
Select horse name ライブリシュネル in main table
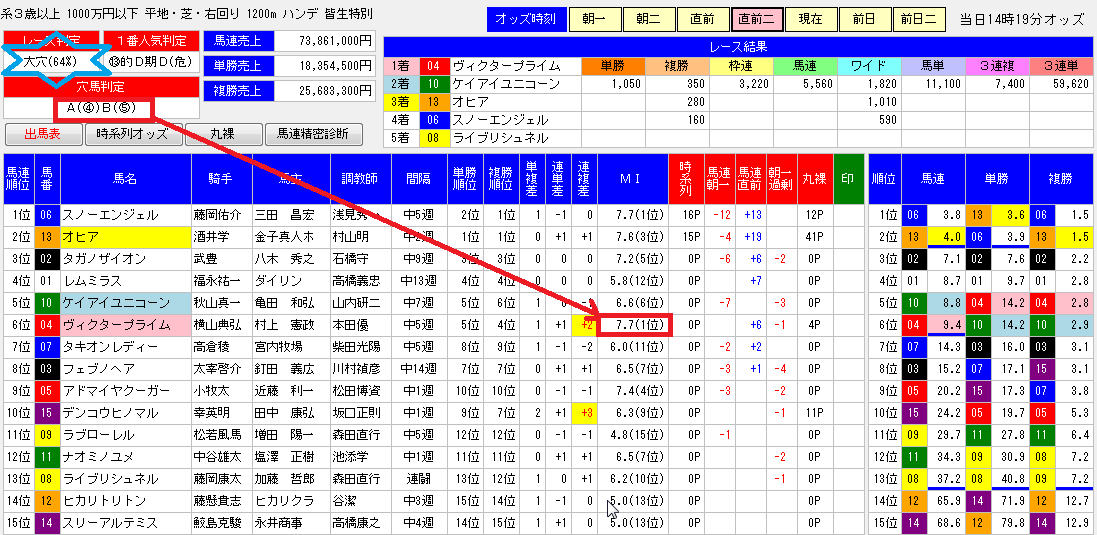[x=125, y=479]
